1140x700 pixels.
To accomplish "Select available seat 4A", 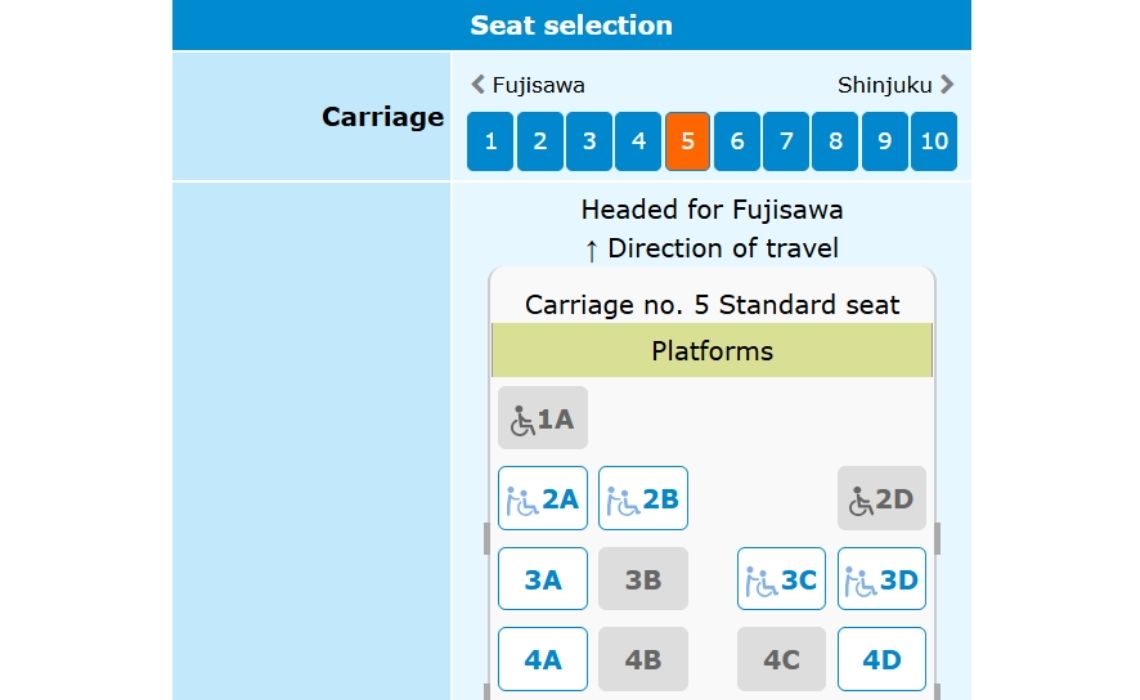I will [542, 658].
